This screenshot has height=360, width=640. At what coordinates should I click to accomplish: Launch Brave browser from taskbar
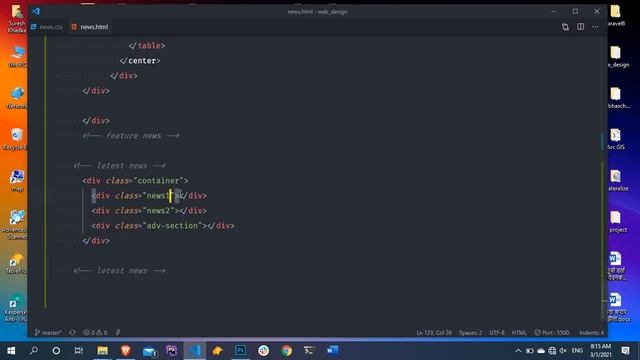point(125,351)
